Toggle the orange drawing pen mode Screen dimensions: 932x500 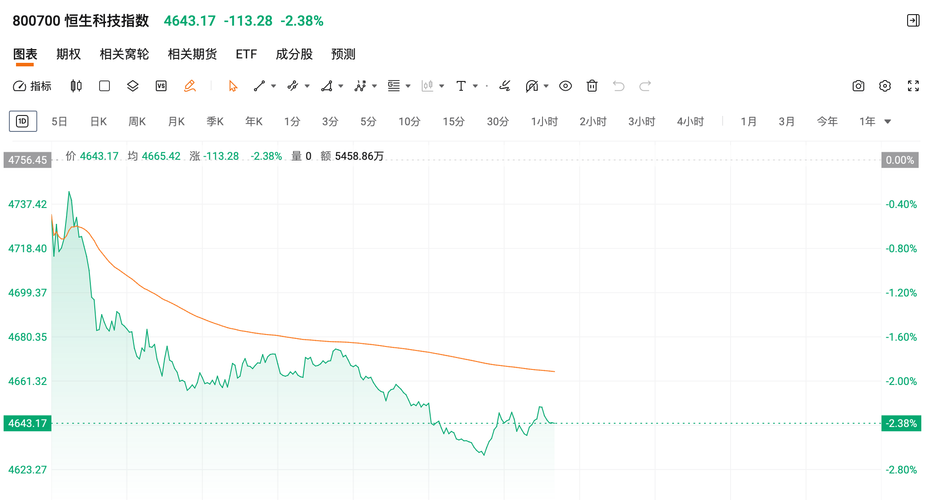pos(190,86)
